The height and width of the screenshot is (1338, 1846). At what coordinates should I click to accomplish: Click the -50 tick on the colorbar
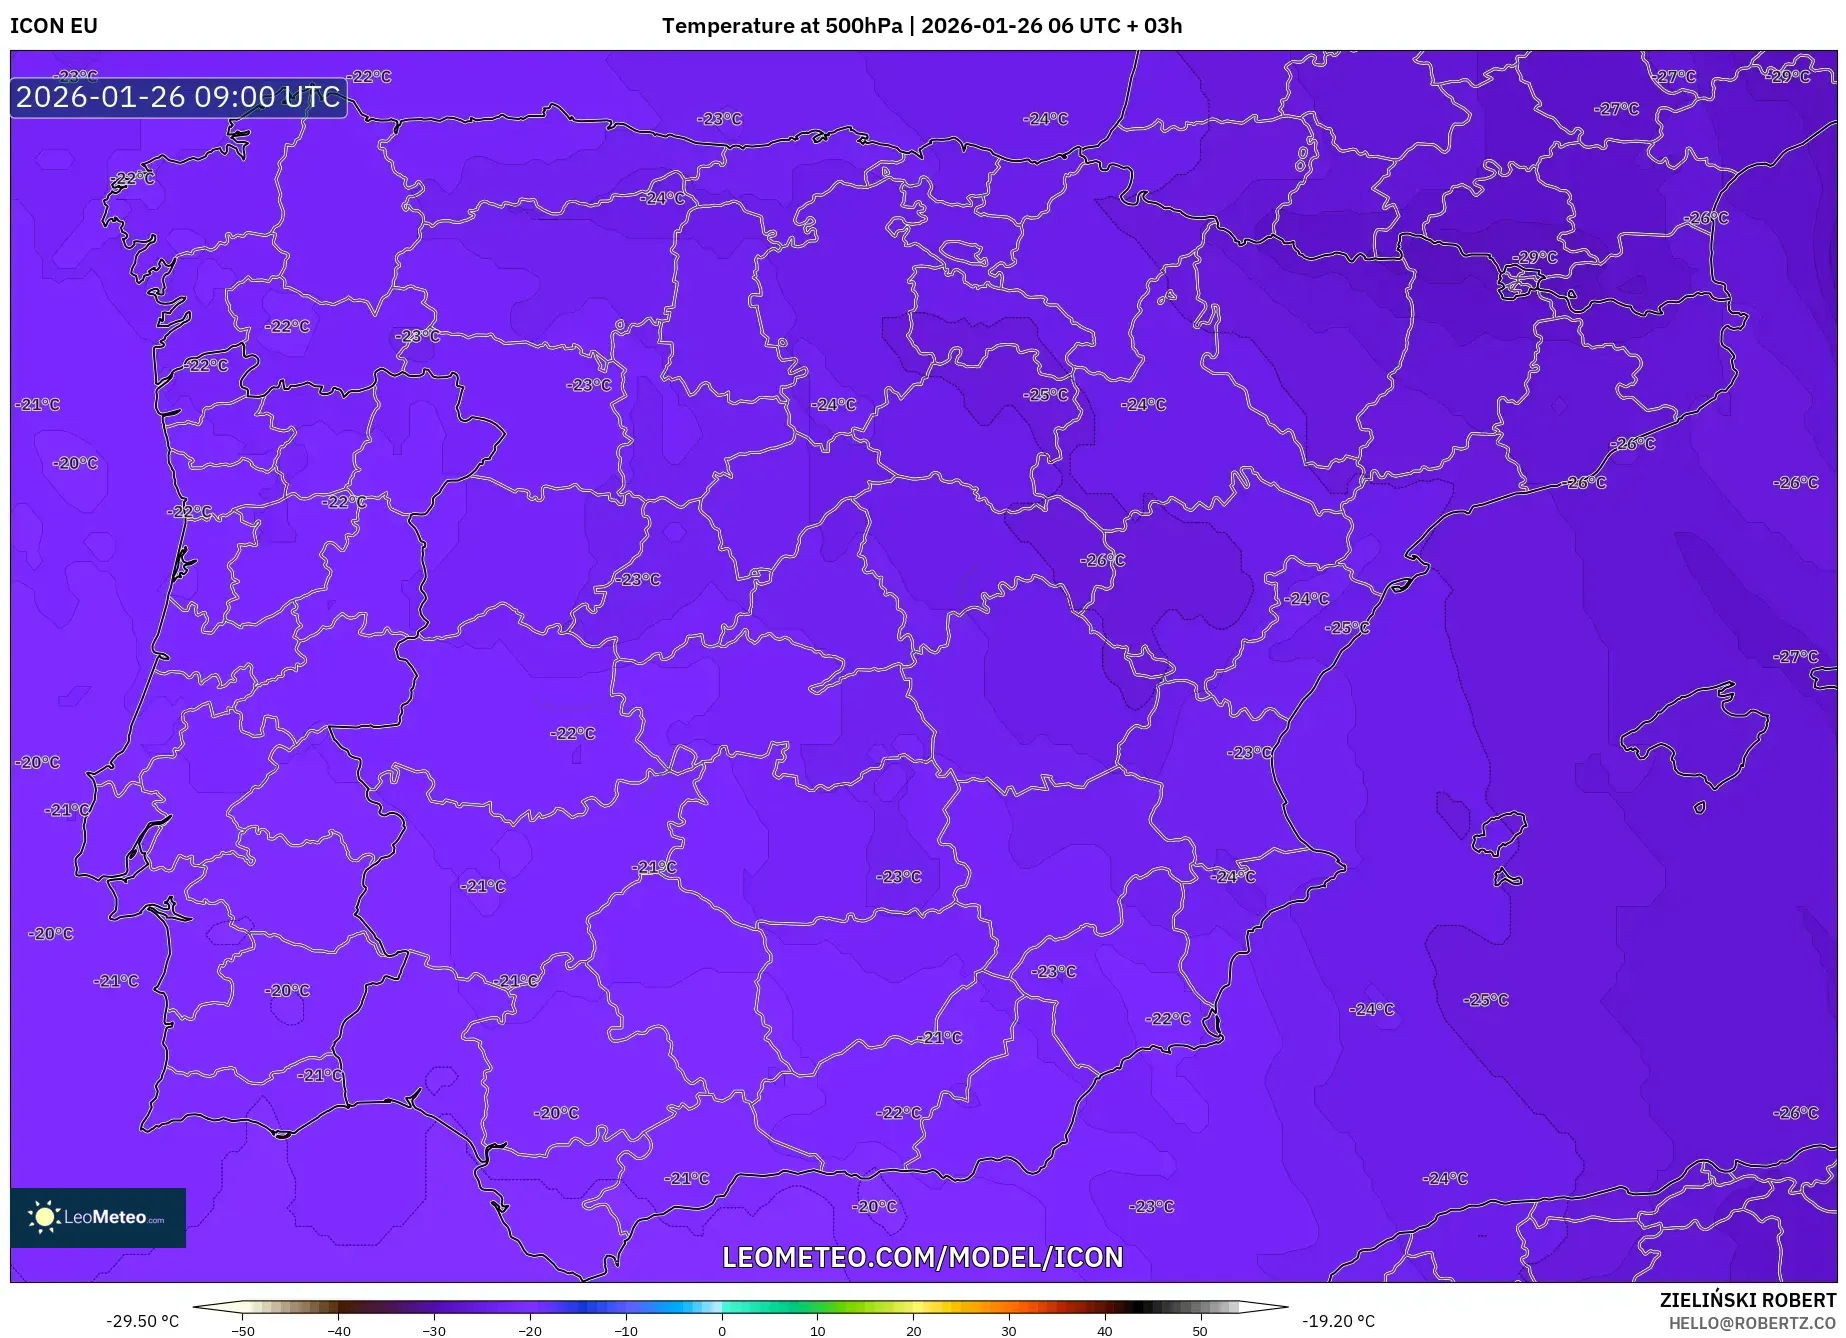(x=243, y=1330)
